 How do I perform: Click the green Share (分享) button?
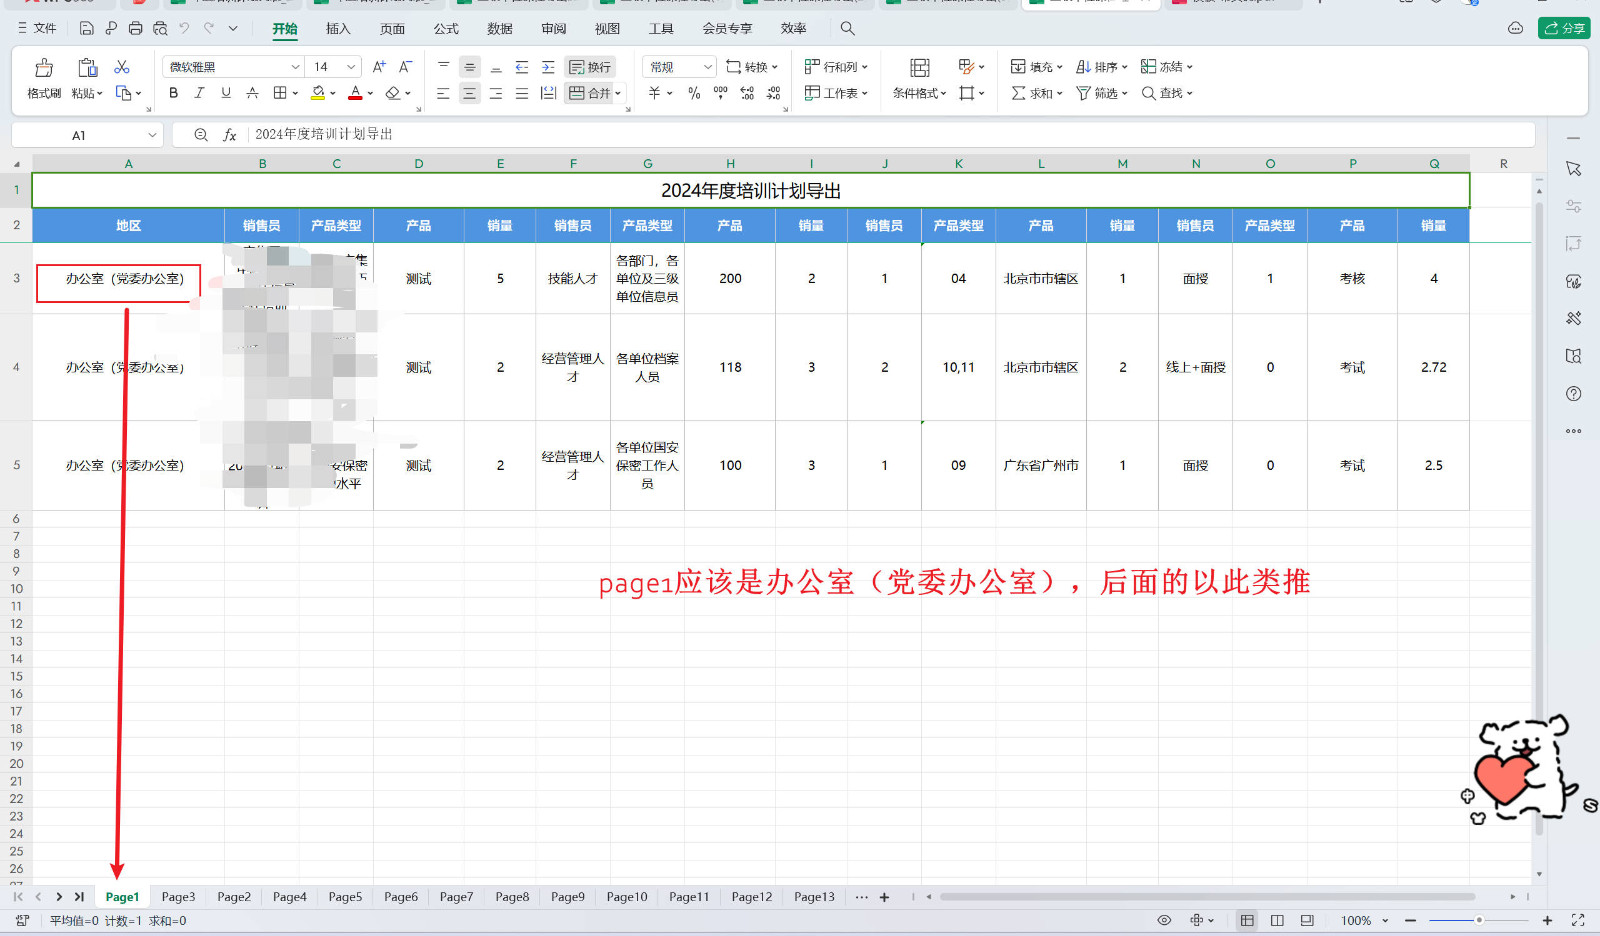point(1564,28)
